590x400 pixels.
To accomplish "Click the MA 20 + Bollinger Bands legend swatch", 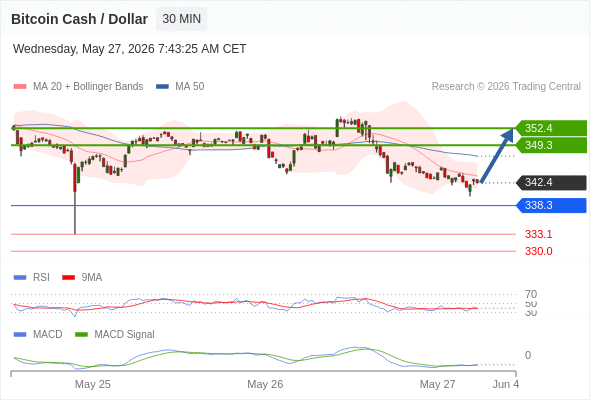I will (20, 87).
